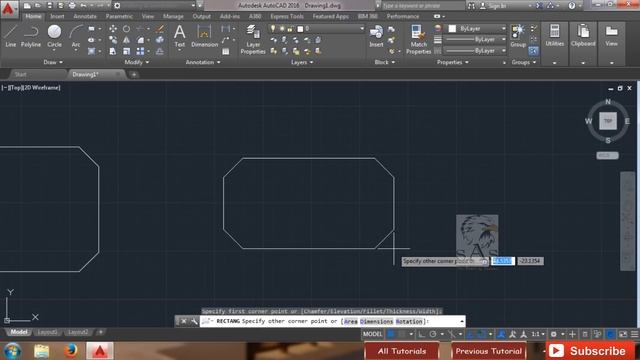
Task: Select the Dimension tool
Action: [x=204, y=36]
